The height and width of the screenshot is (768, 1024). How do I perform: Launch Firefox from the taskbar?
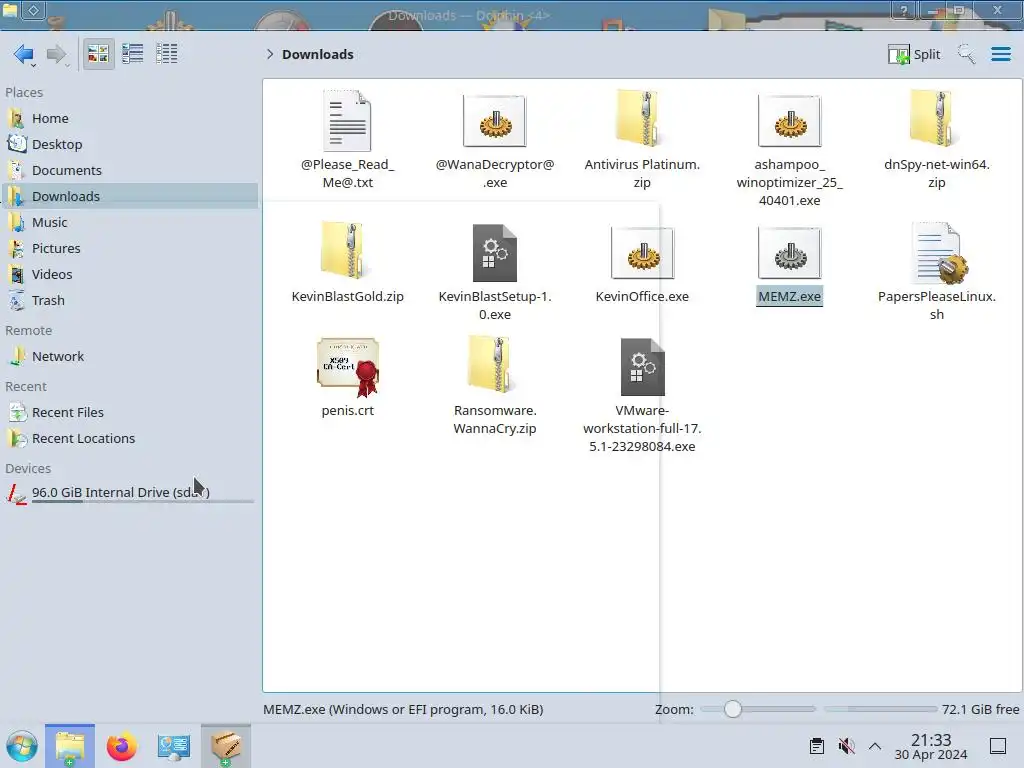coord(121,746)
